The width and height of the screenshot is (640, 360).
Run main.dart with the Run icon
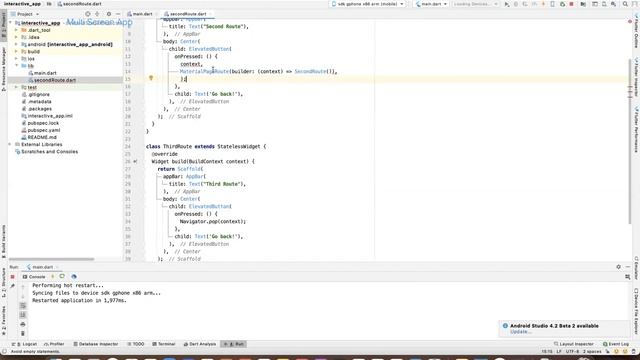507,4
